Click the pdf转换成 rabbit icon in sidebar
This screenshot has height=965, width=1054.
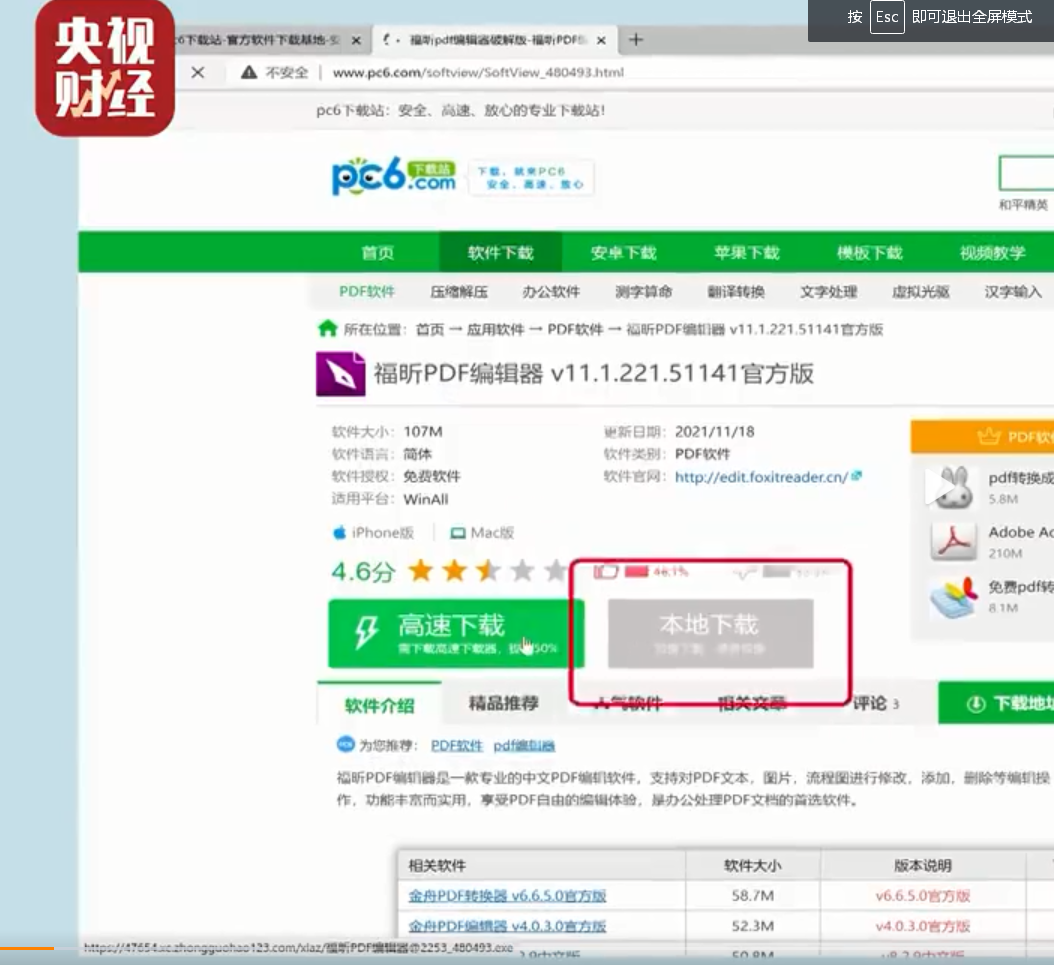953,487
